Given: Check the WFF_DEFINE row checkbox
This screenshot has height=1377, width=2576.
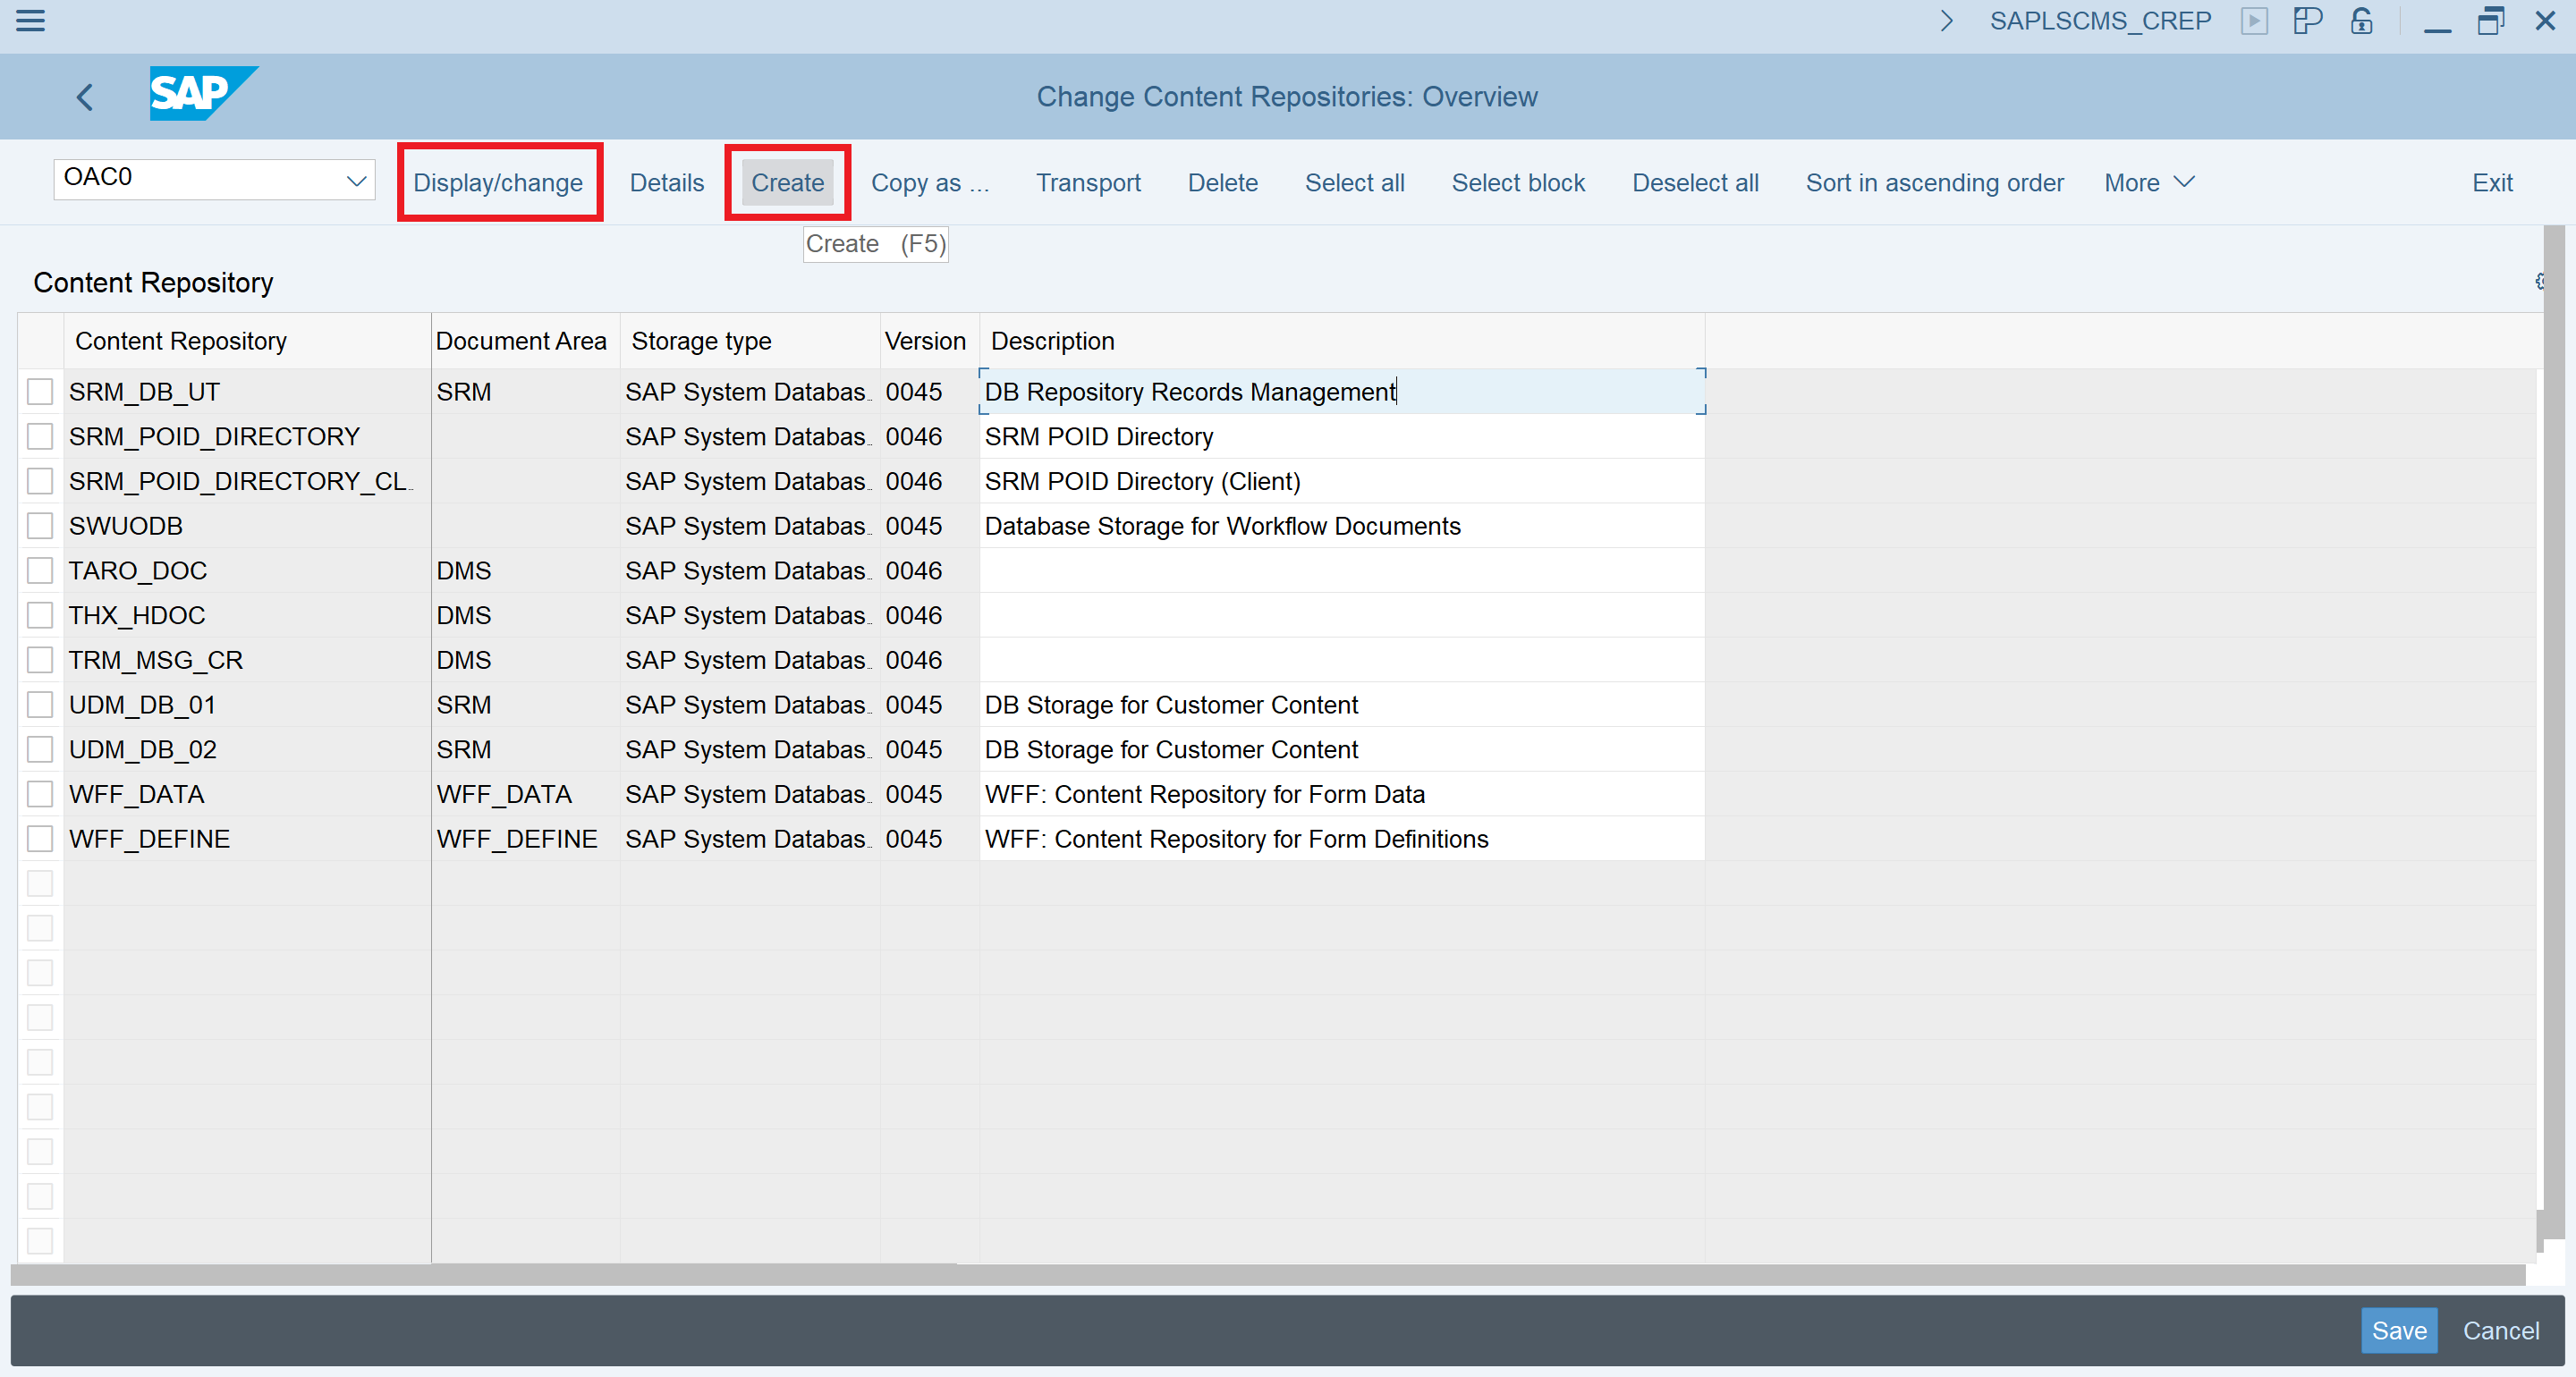Looking at the screenshot, I should [x=40, y=839].
